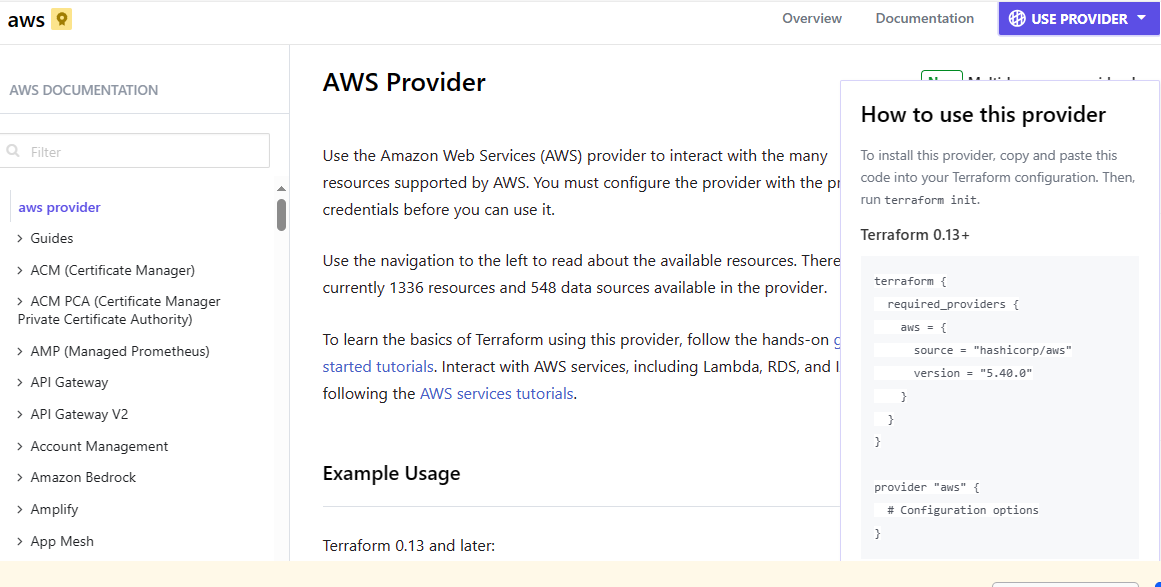Click the magnifier icon in Filter box

pos(13,151)
